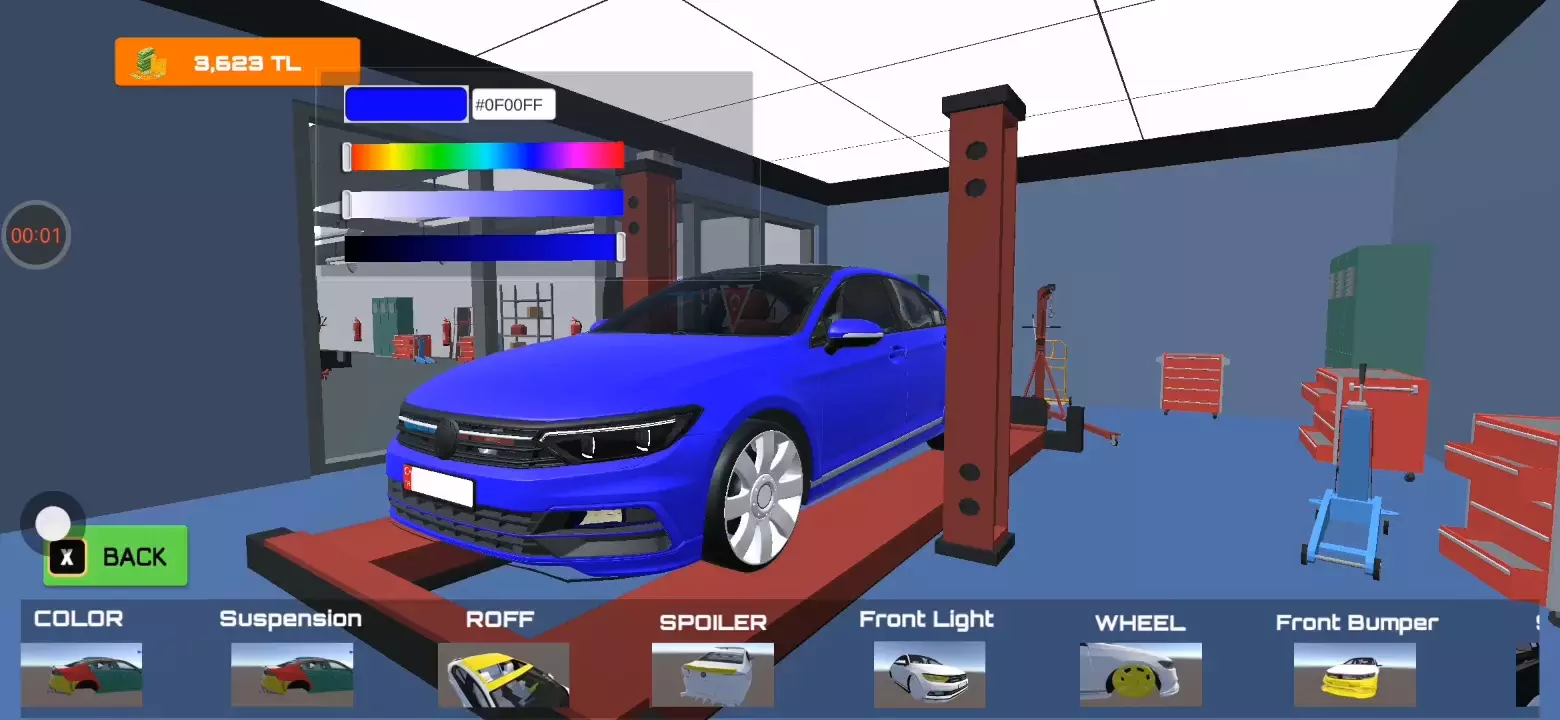Tap the white joystick control knob
Viewport: 1560px width, 720px height.
[52, 523]
